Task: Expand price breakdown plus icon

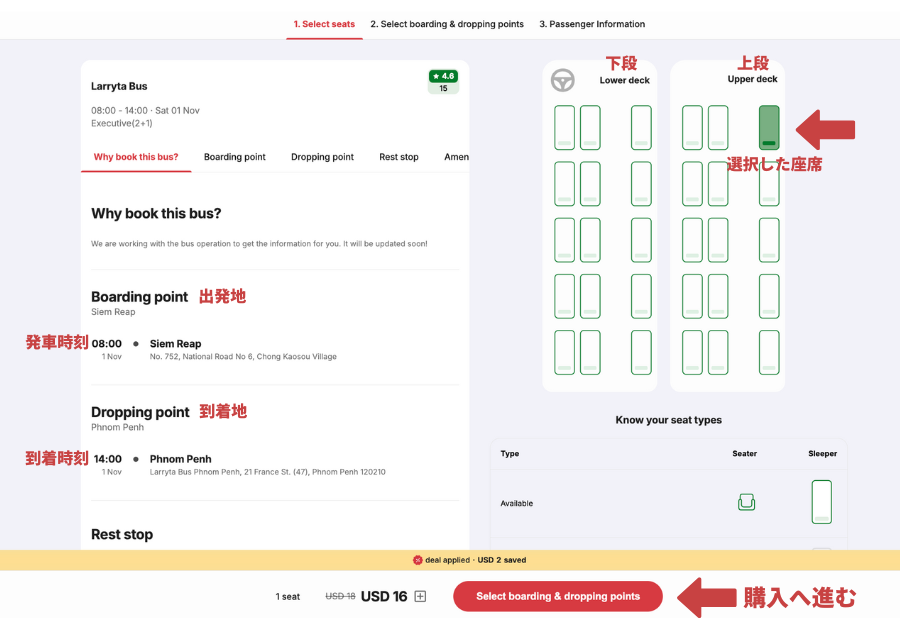Action: point(420,596)
